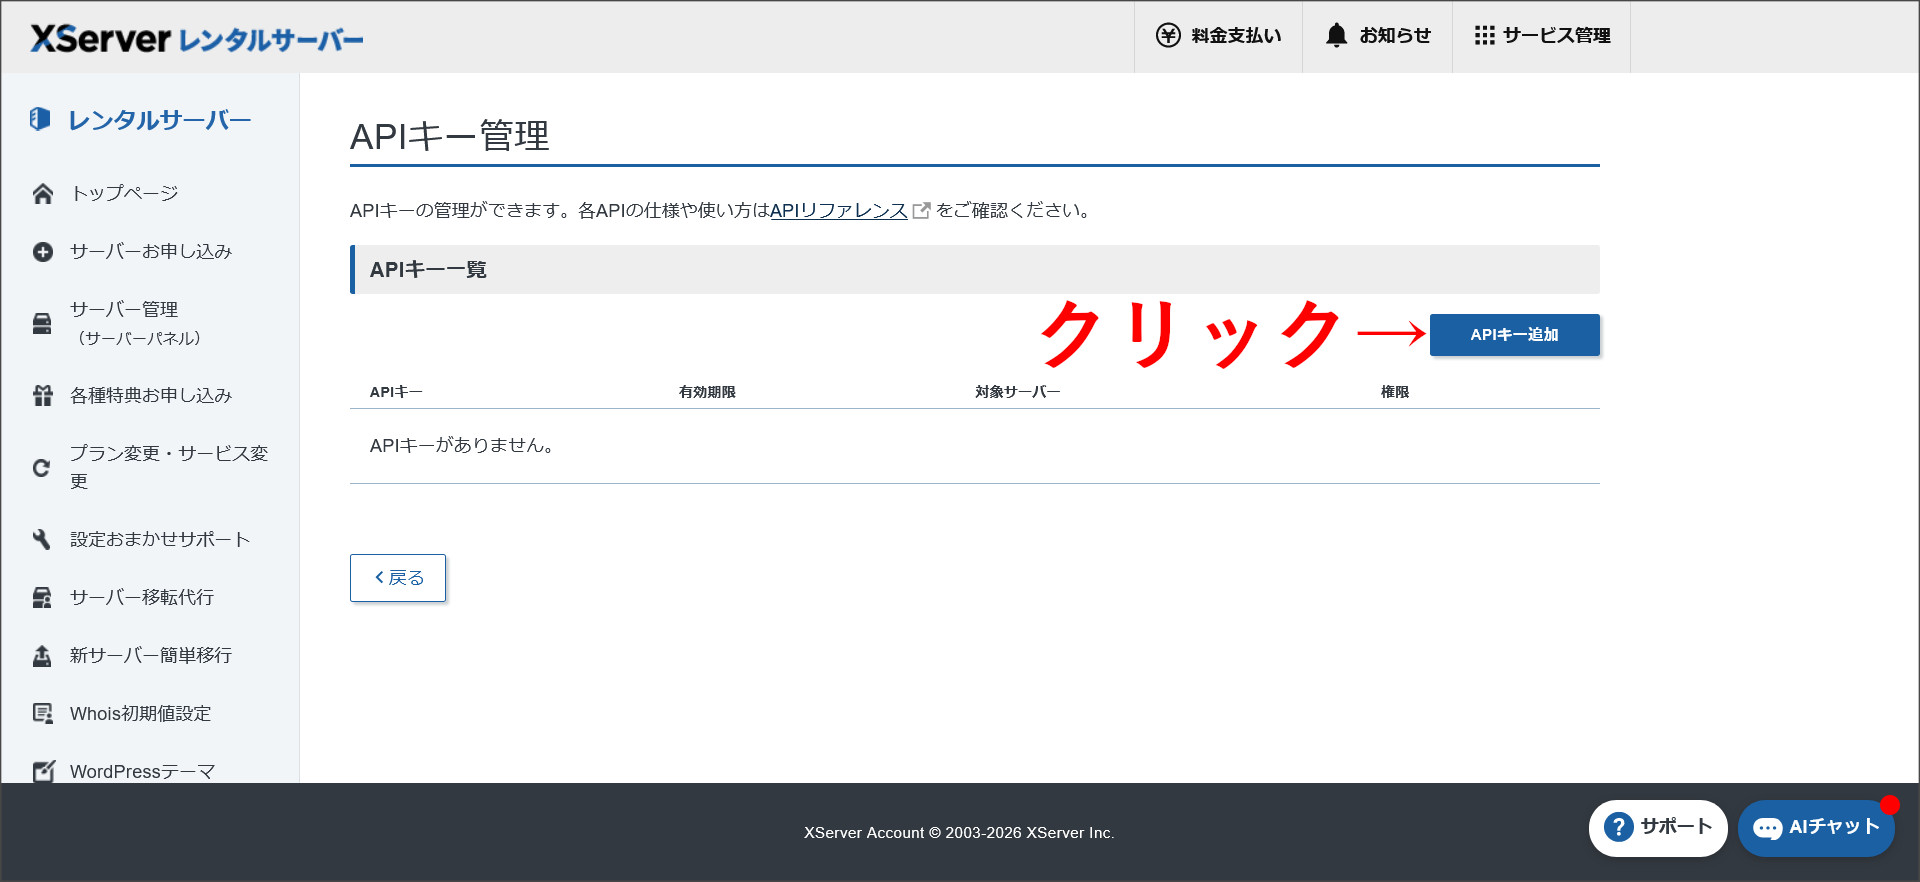Click the icon for Whois初期値設定
This screenshot has height=882, width=1920.
coord(42,714)
